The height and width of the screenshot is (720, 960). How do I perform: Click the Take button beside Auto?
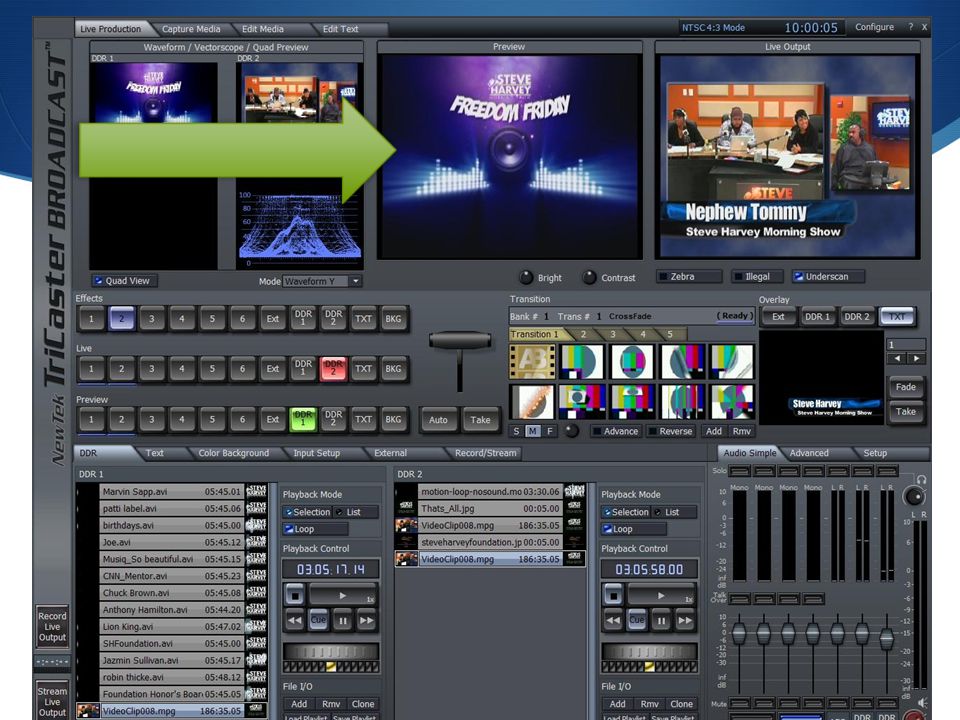[480, 420]
